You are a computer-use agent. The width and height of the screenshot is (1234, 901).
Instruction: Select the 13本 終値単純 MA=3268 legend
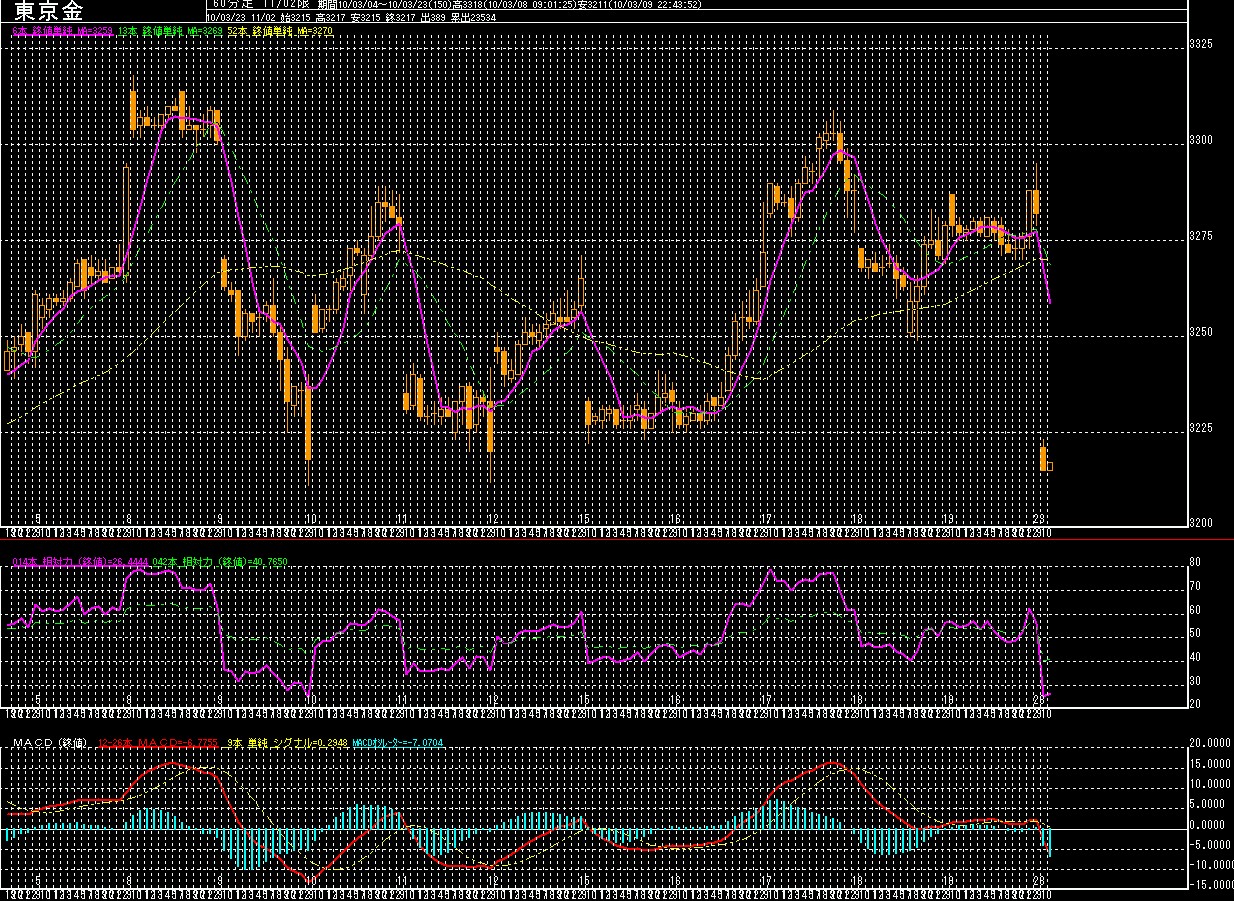point(169,32)
